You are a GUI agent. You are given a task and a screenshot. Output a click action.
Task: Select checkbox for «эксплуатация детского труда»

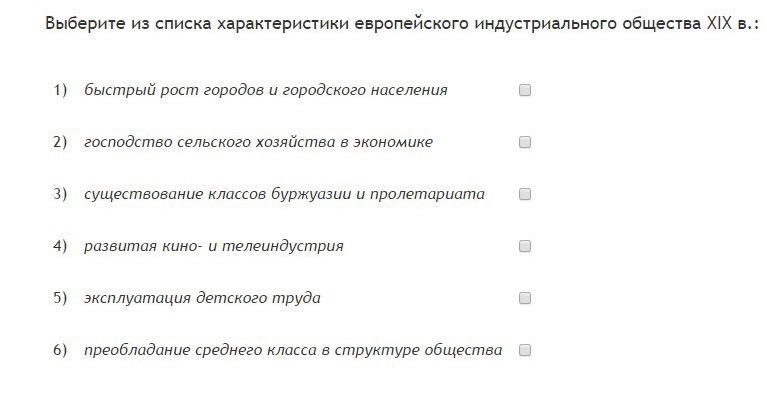point(525,298)
